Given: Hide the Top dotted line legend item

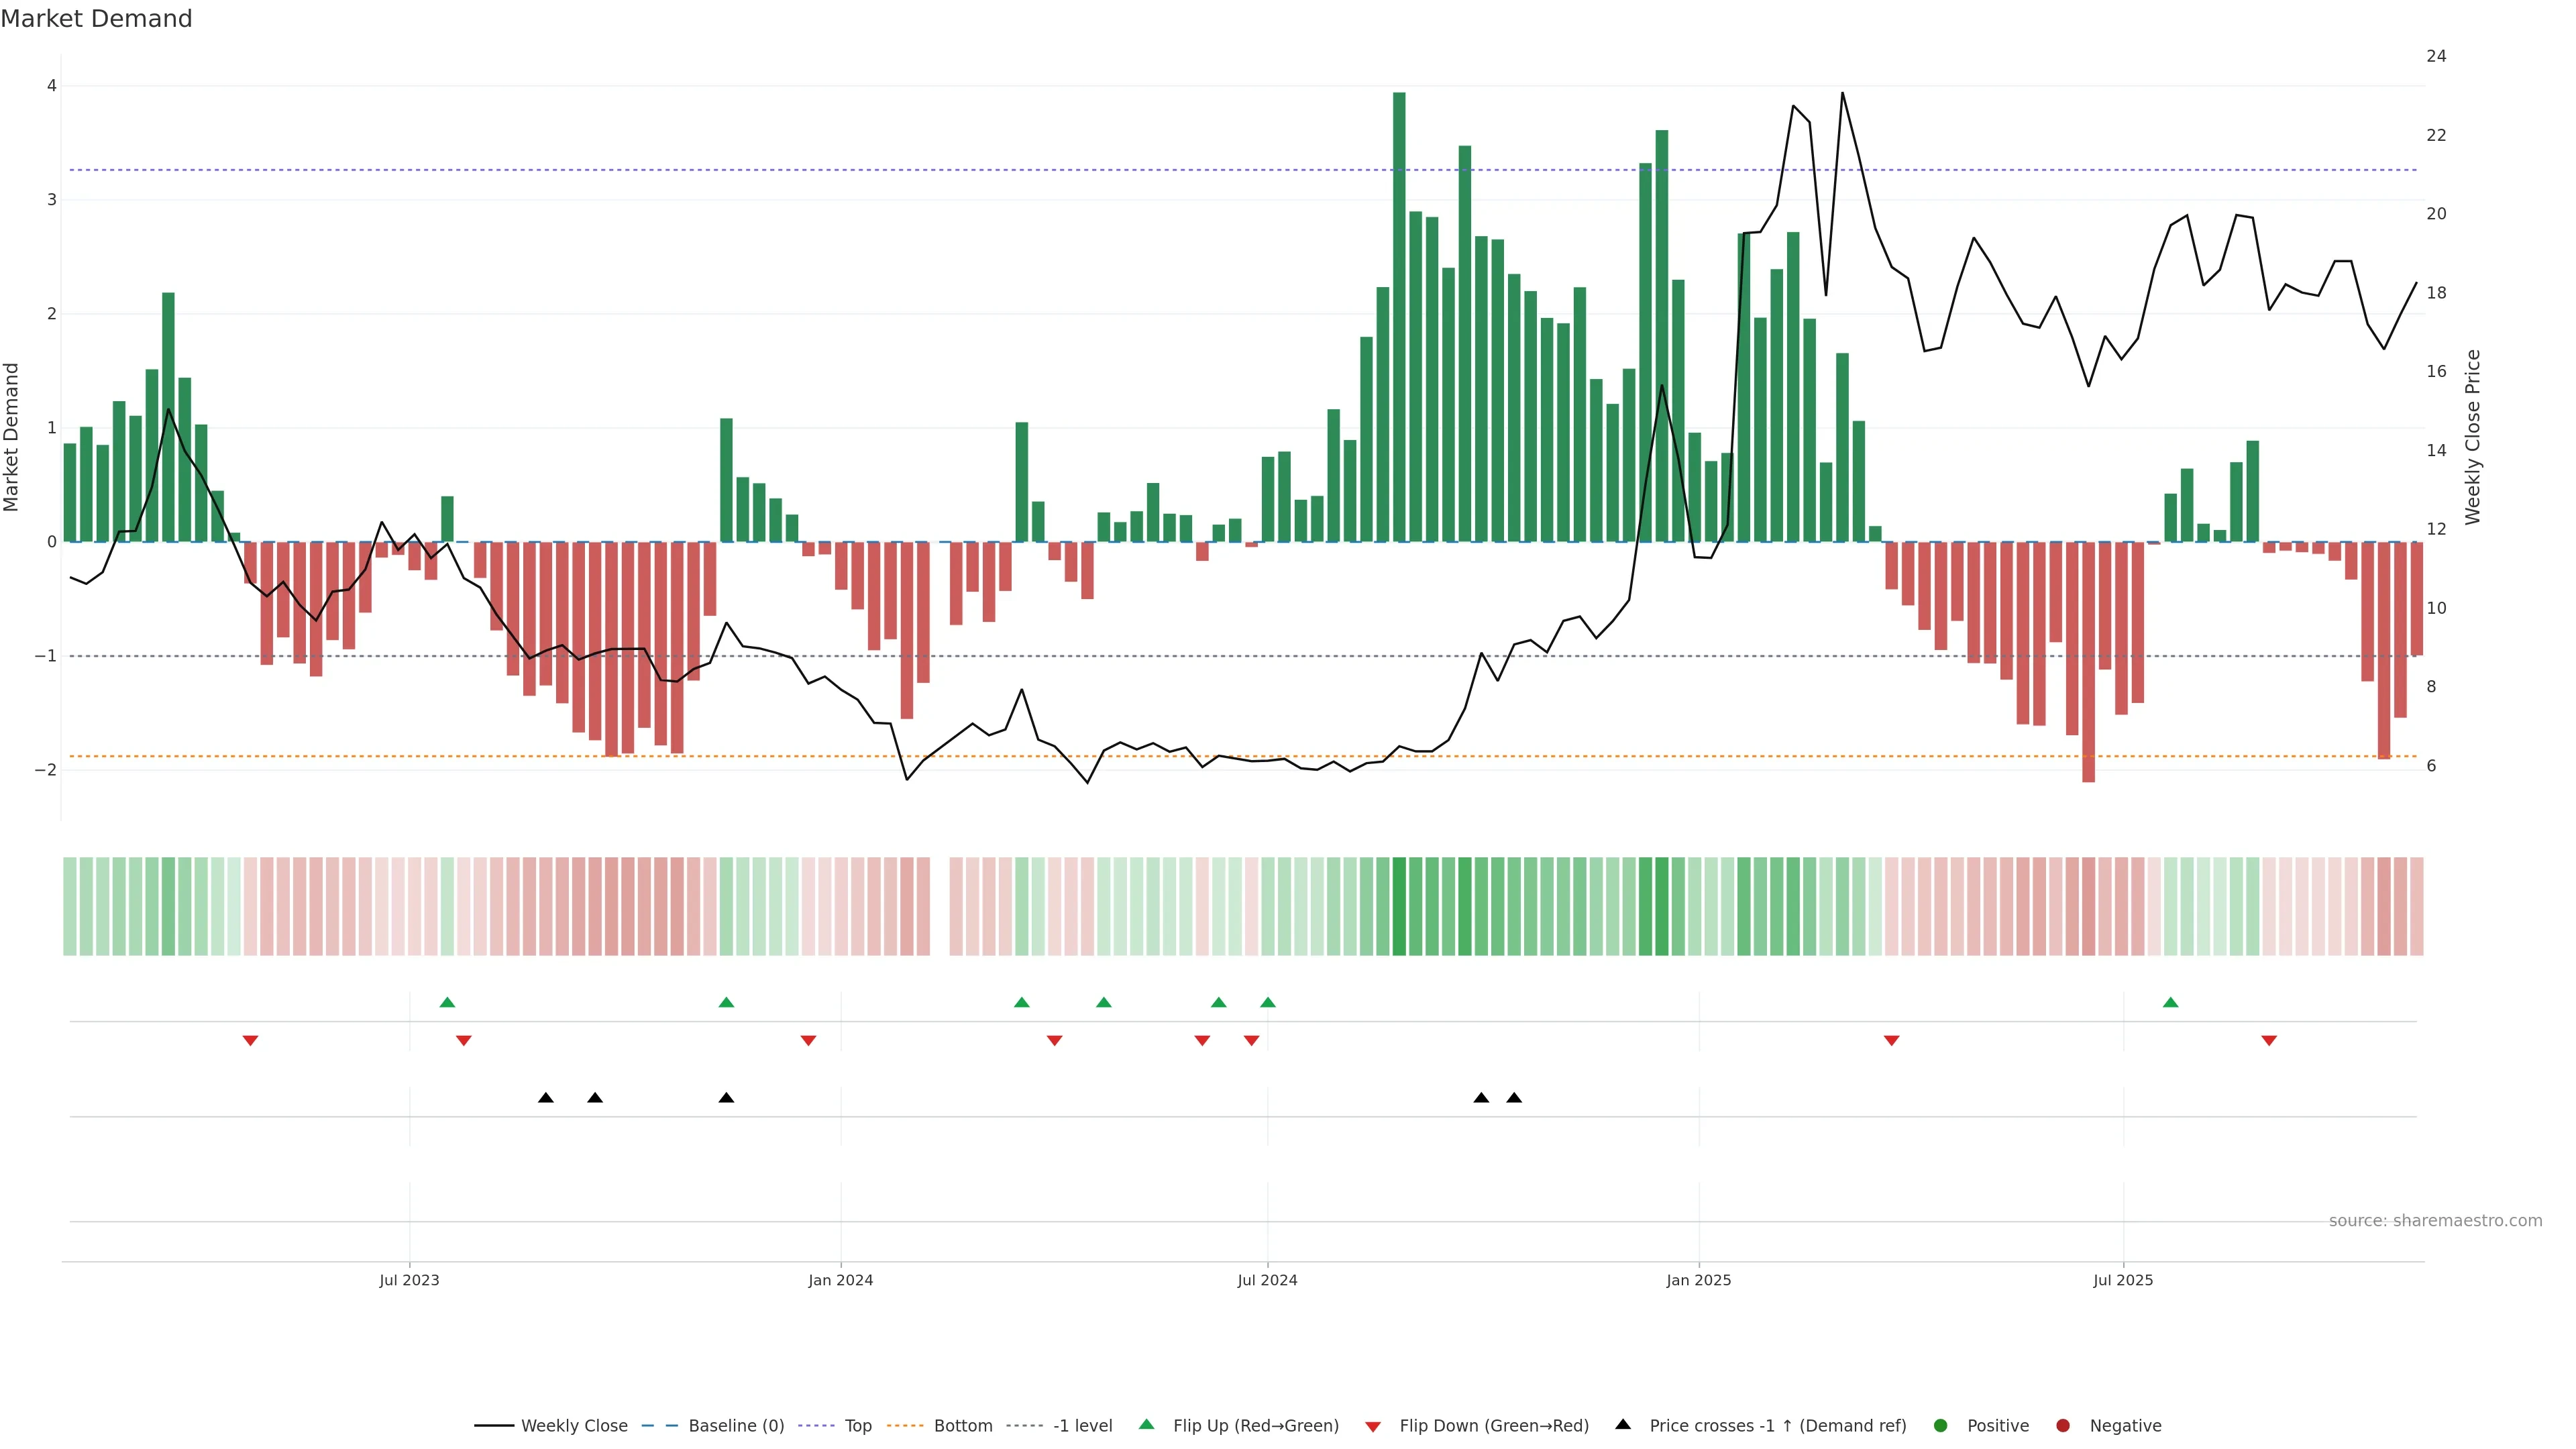Looking at the screenshot, I should tap(857, 1426).
